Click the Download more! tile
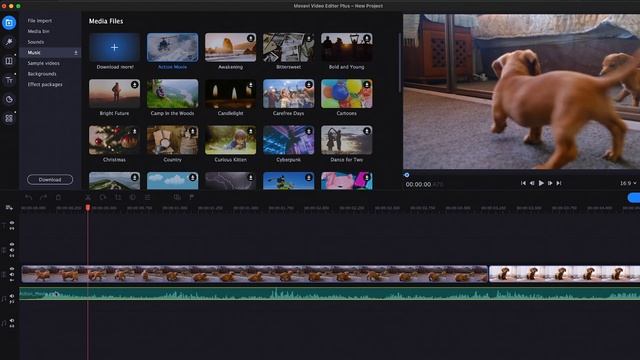 point(114,48)
